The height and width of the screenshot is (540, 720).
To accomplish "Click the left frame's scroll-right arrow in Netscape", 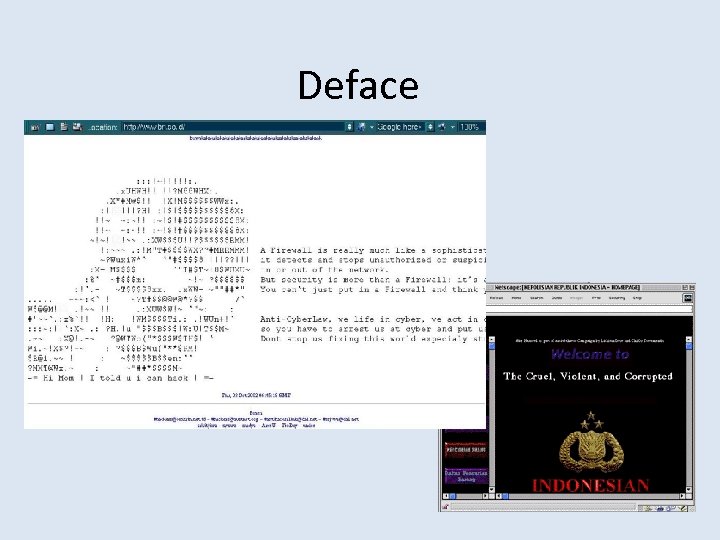I will pyautogui.click(x=485, y=496).
